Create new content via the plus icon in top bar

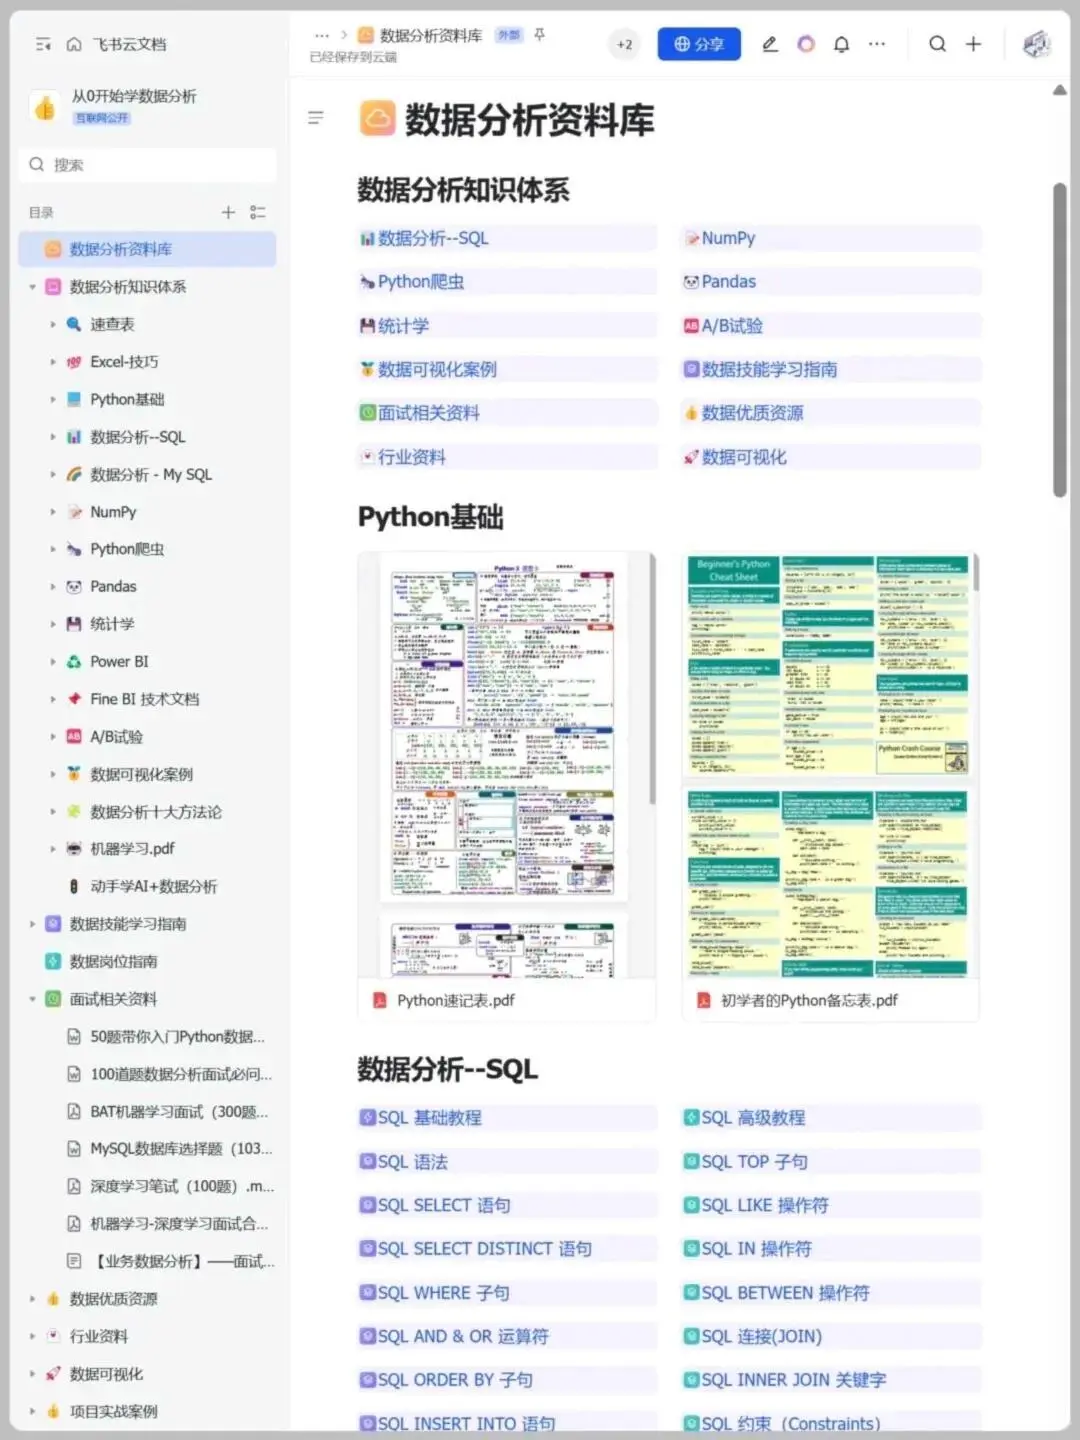[x=972, y=44]
